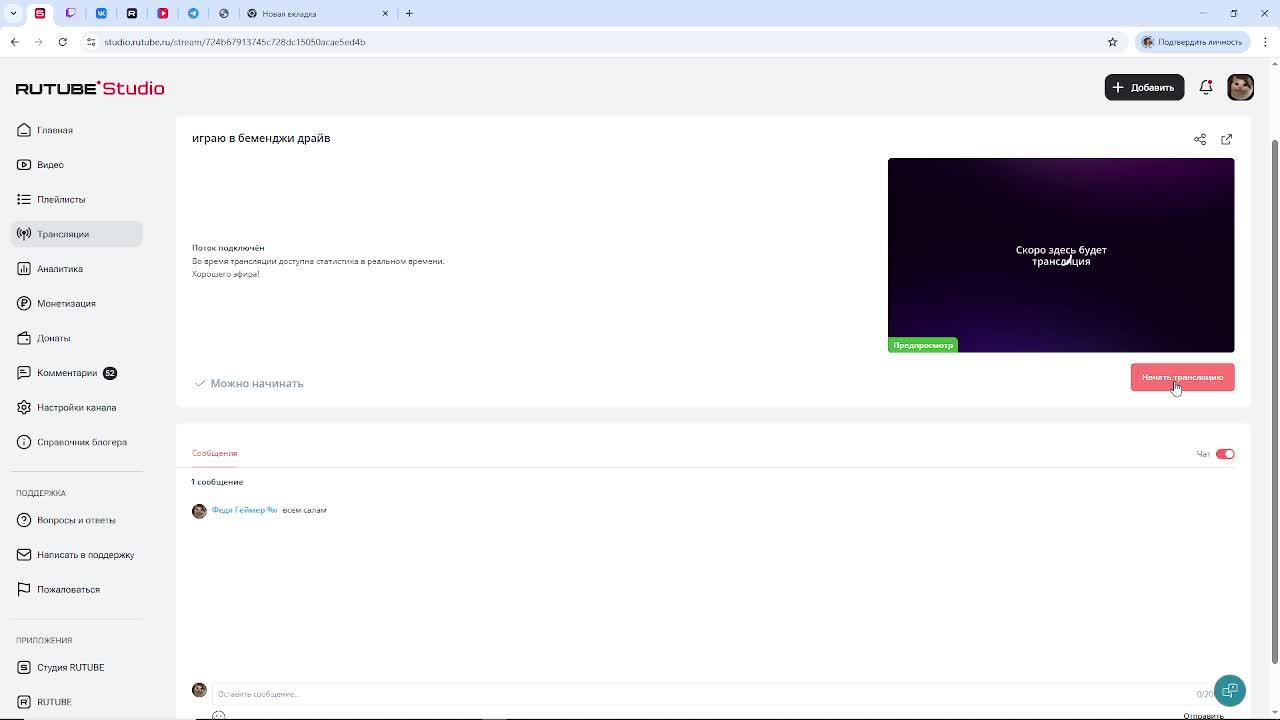This screenshot has width=1280, height=720.
Task: Open notifications bell icon
Action: point(1206,87)
